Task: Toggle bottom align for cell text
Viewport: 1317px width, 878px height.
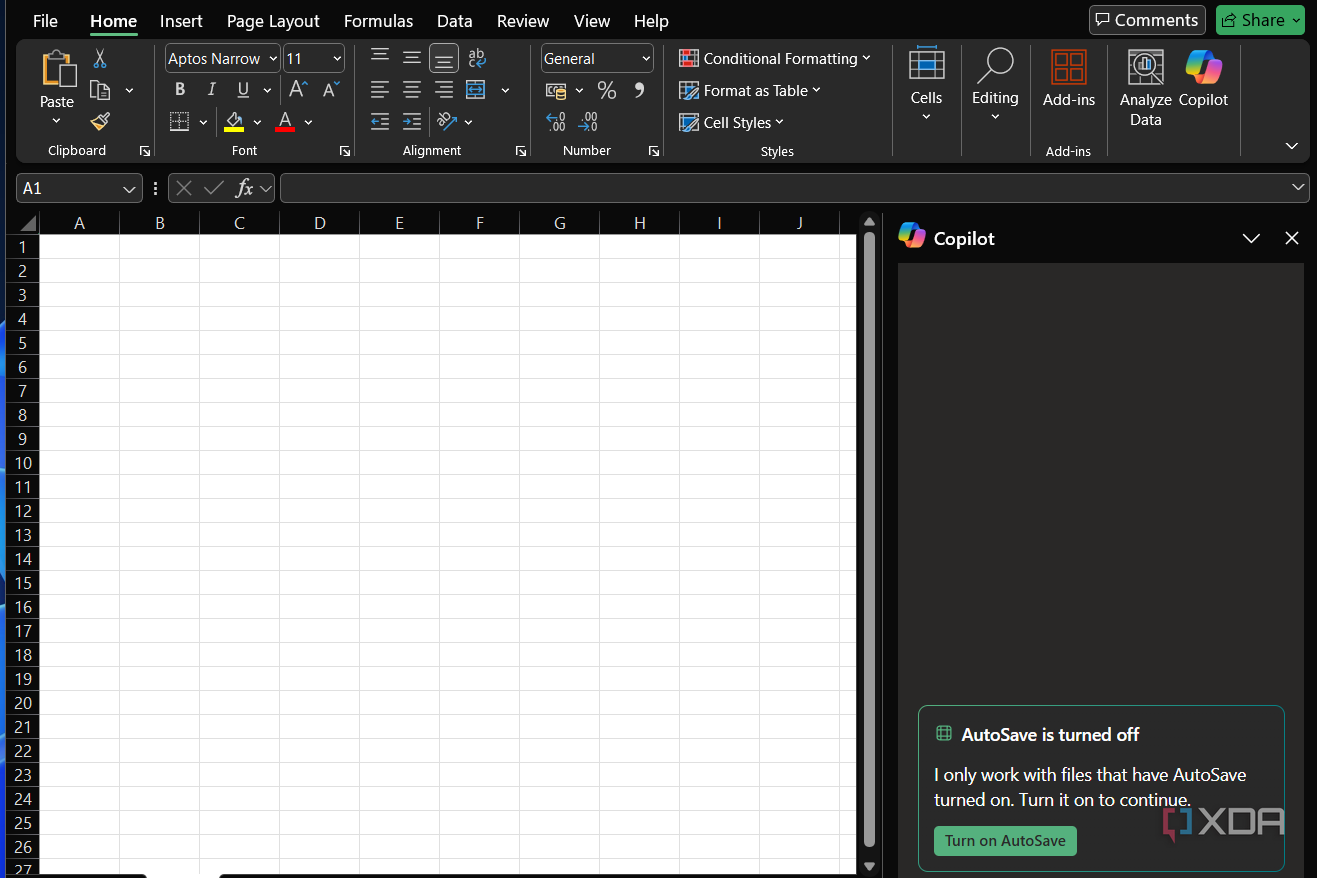Action: pos(444,58)
